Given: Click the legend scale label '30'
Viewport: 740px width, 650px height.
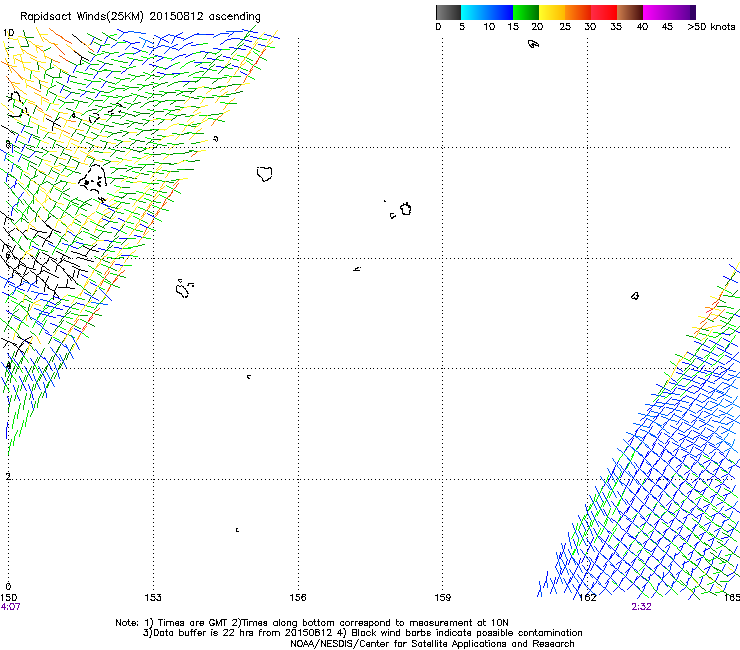Looking at the screenshot, I should (x=590, y=27).
